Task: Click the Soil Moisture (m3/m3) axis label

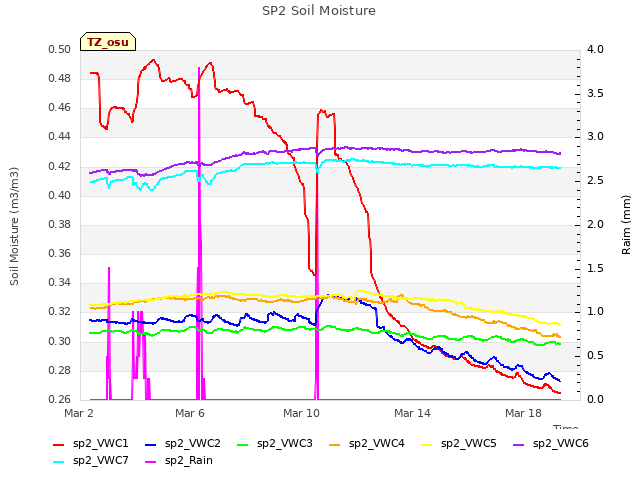Action: [x=14, y=226]
